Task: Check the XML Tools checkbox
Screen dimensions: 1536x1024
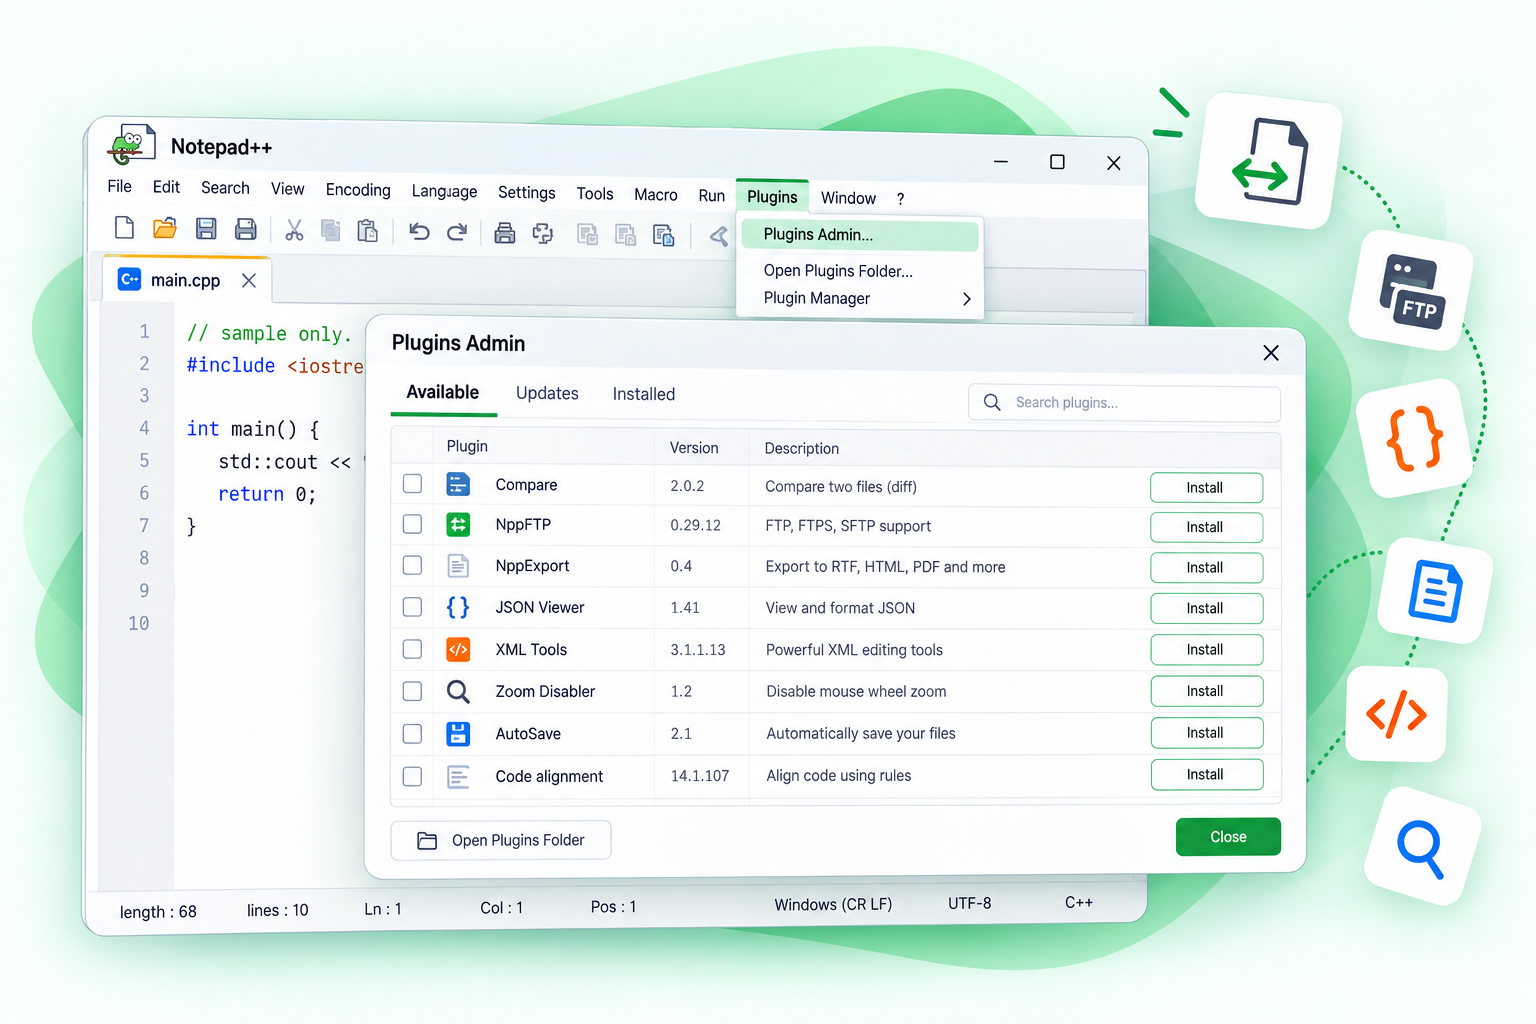Action: [412, 649]
